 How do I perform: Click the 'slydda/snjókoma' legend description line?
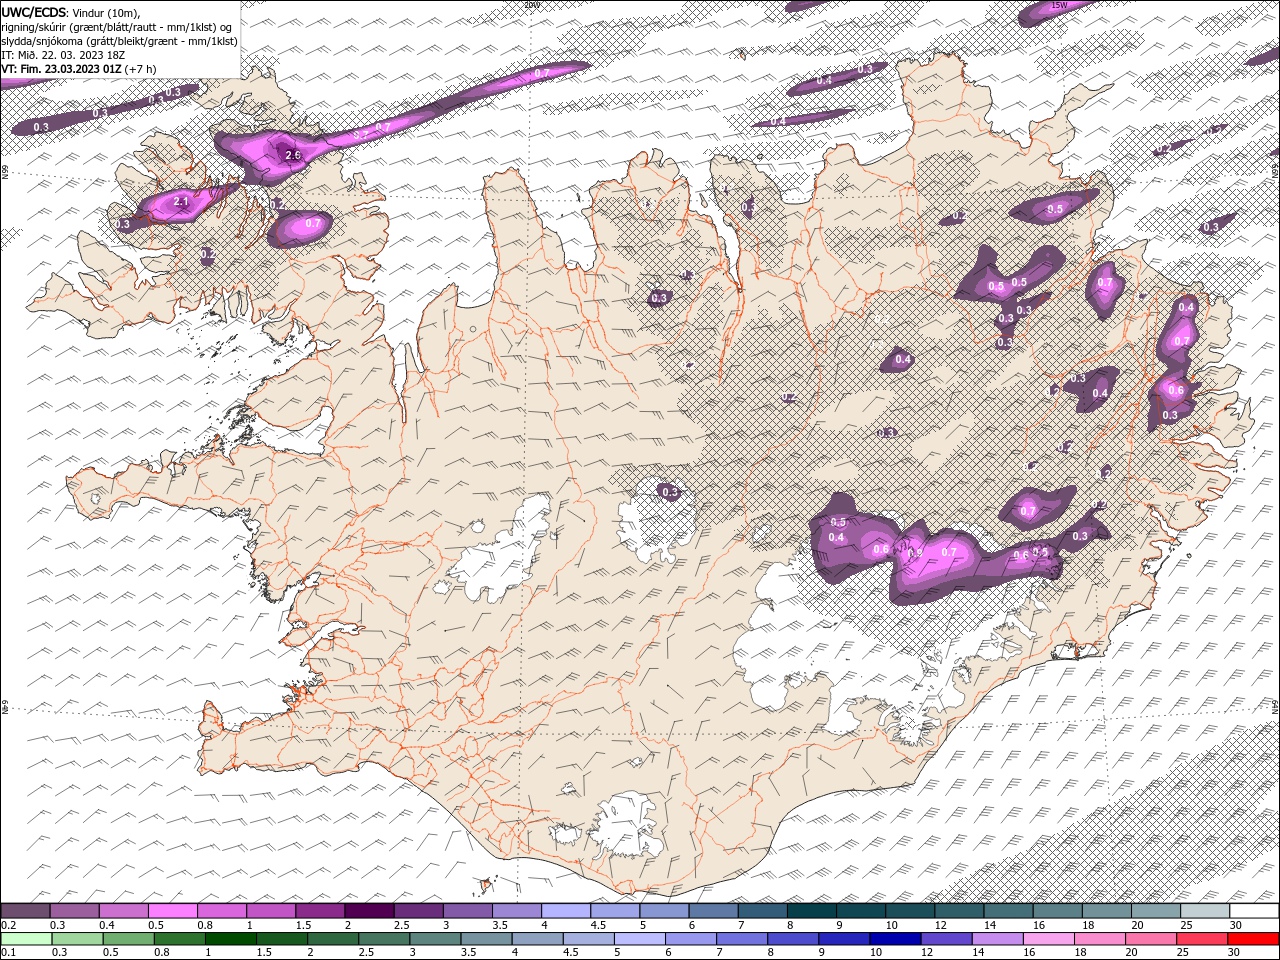click(119, 40)
